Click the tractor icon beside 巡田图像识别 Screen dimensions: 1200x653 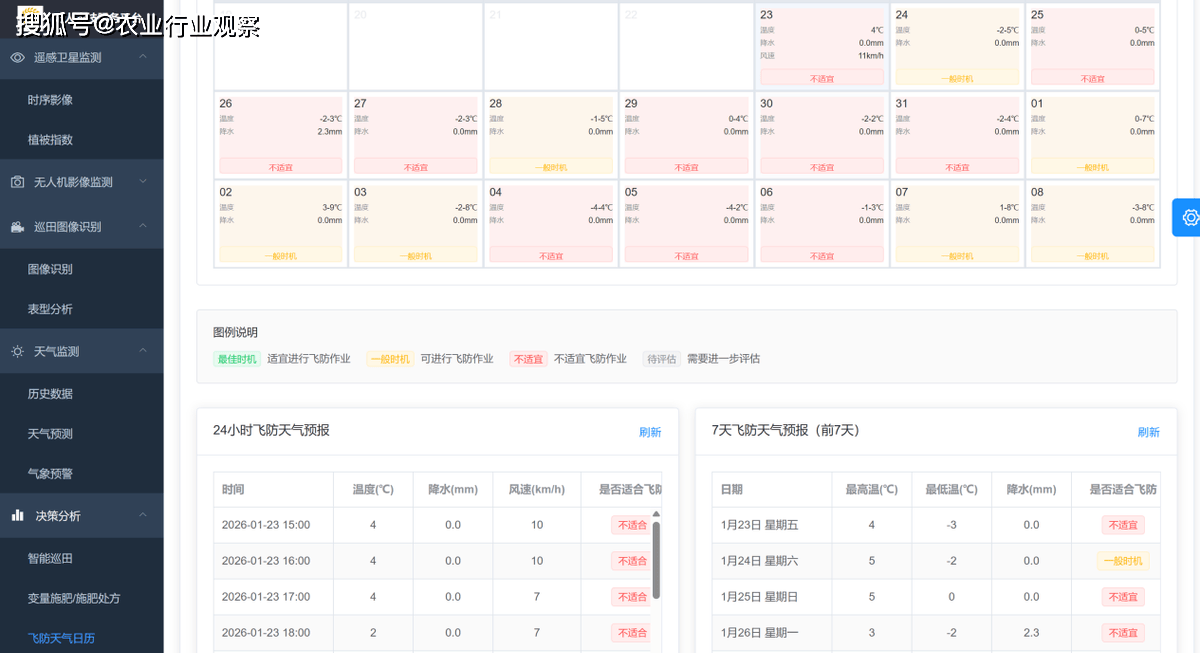point(18,227)
